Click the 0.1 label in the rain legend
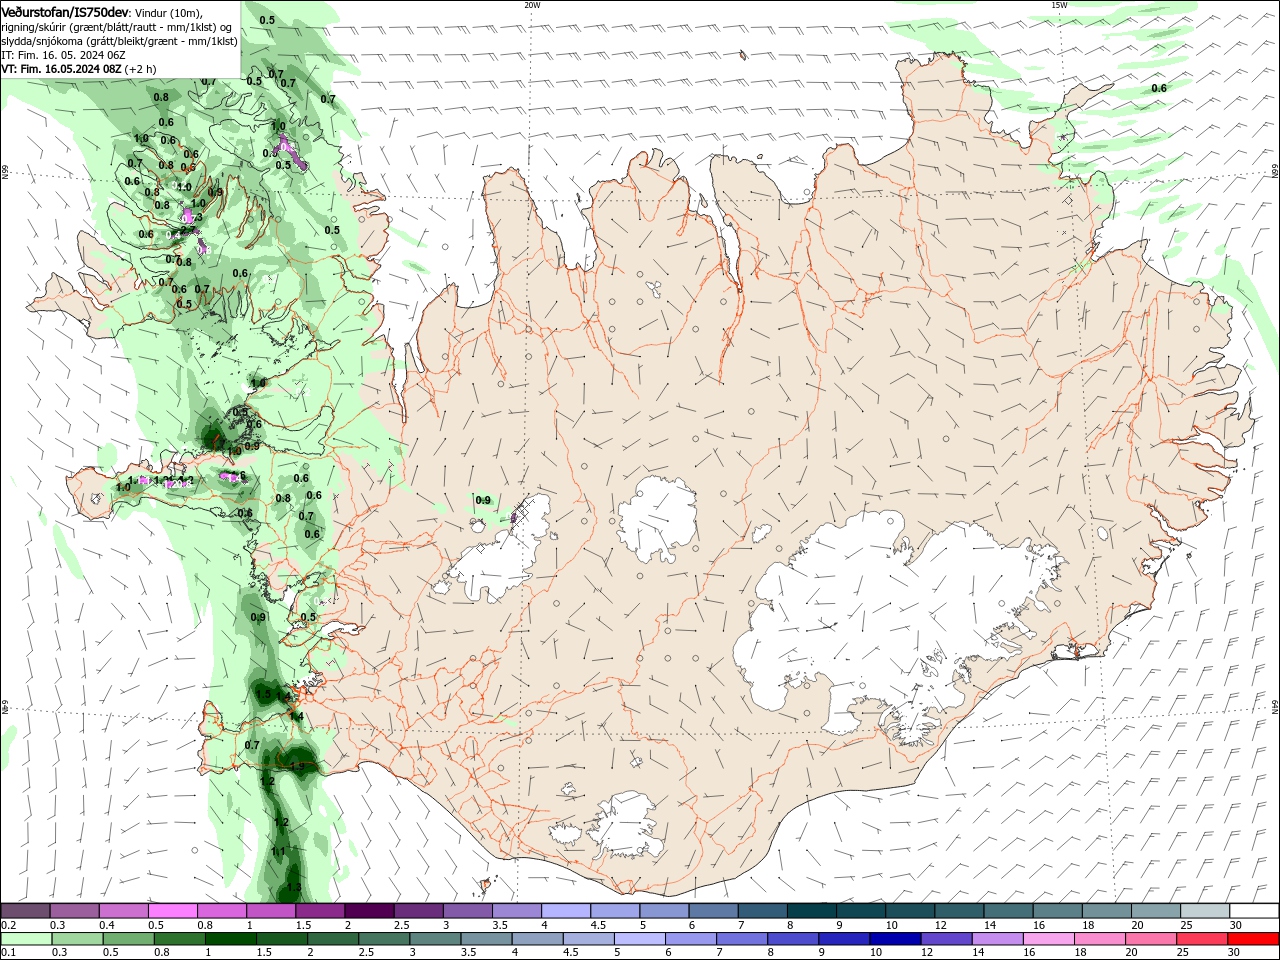The width and height of the screenshot is (1280, 960). point(7,953)
